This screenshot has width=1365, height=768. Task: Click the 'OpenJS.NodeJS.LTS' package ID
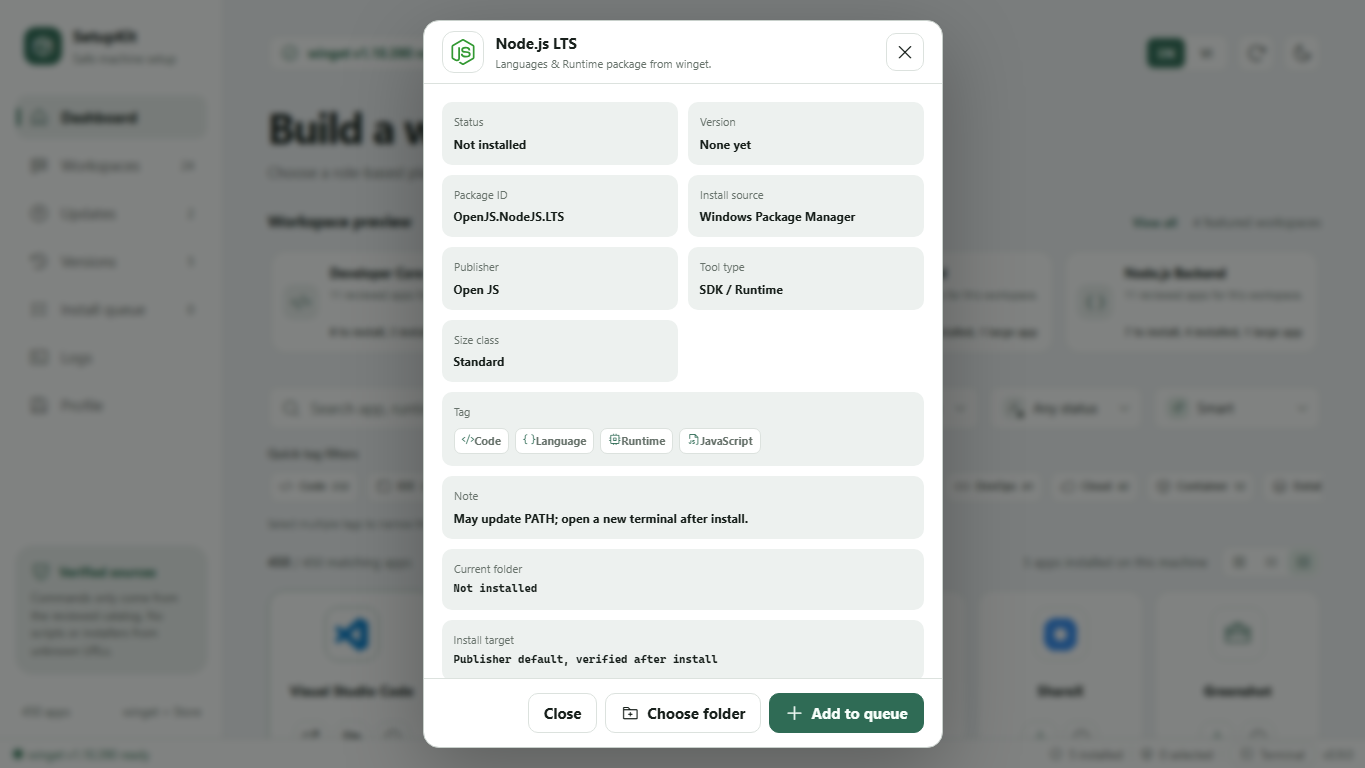tap(509, 217)
